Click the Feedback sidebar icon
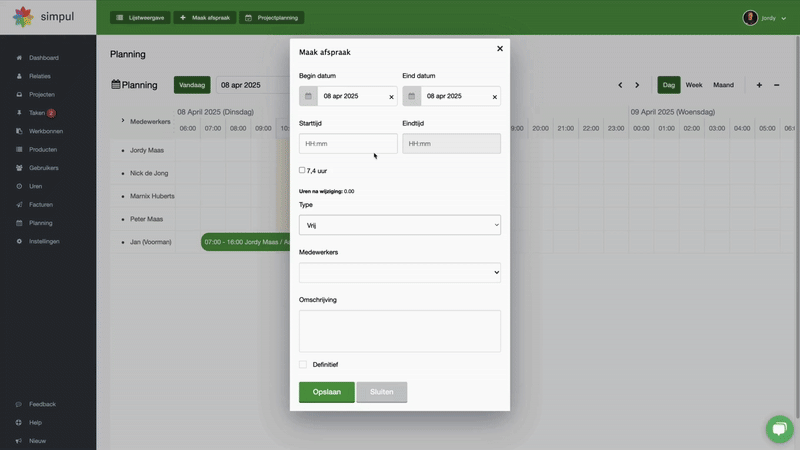 [19, 404]
